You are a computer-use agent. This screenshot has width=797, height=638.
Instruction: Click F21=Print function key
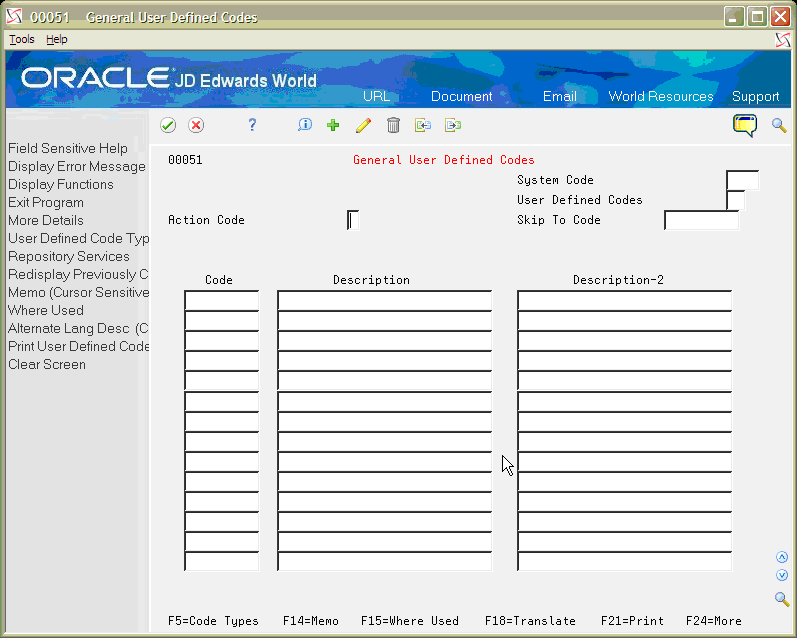click(632, 621)
